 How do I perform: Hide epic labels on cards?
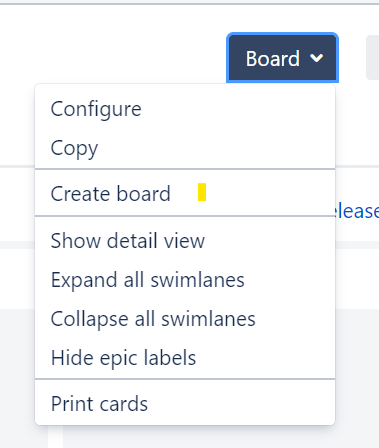(x=185, y=358)
